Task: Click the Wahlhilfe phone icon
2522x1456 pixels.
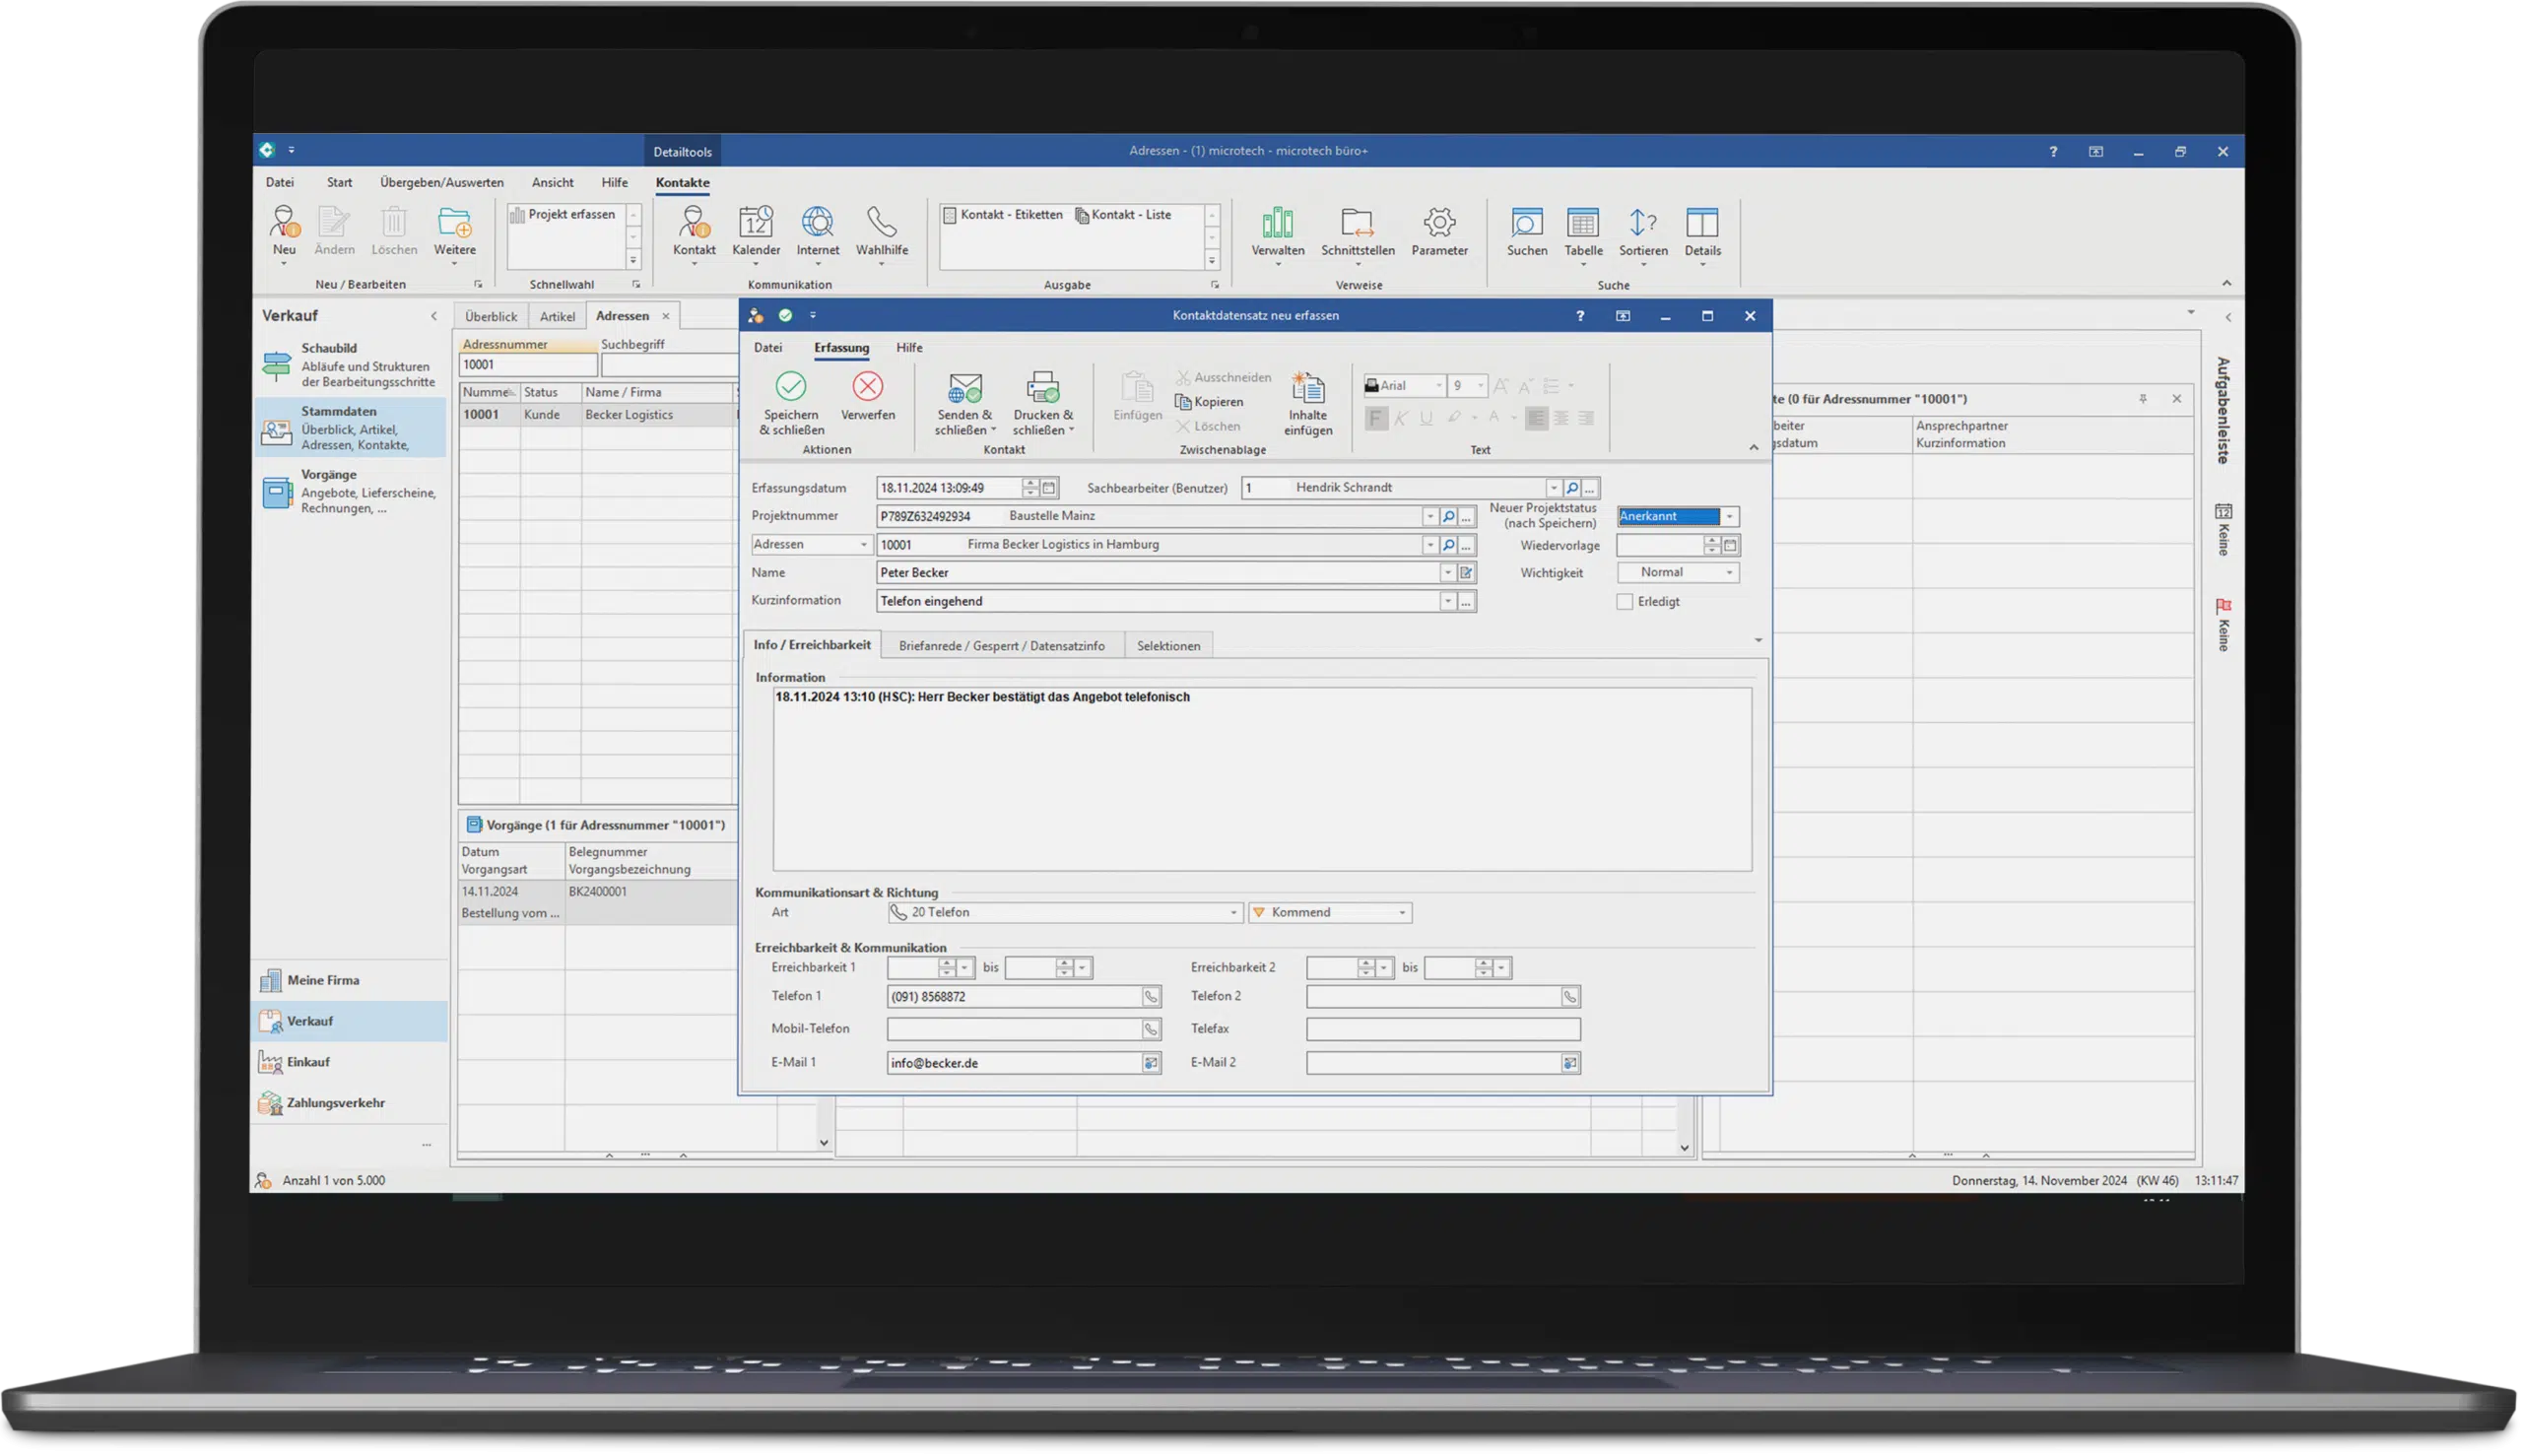Action: coord(881,223)
